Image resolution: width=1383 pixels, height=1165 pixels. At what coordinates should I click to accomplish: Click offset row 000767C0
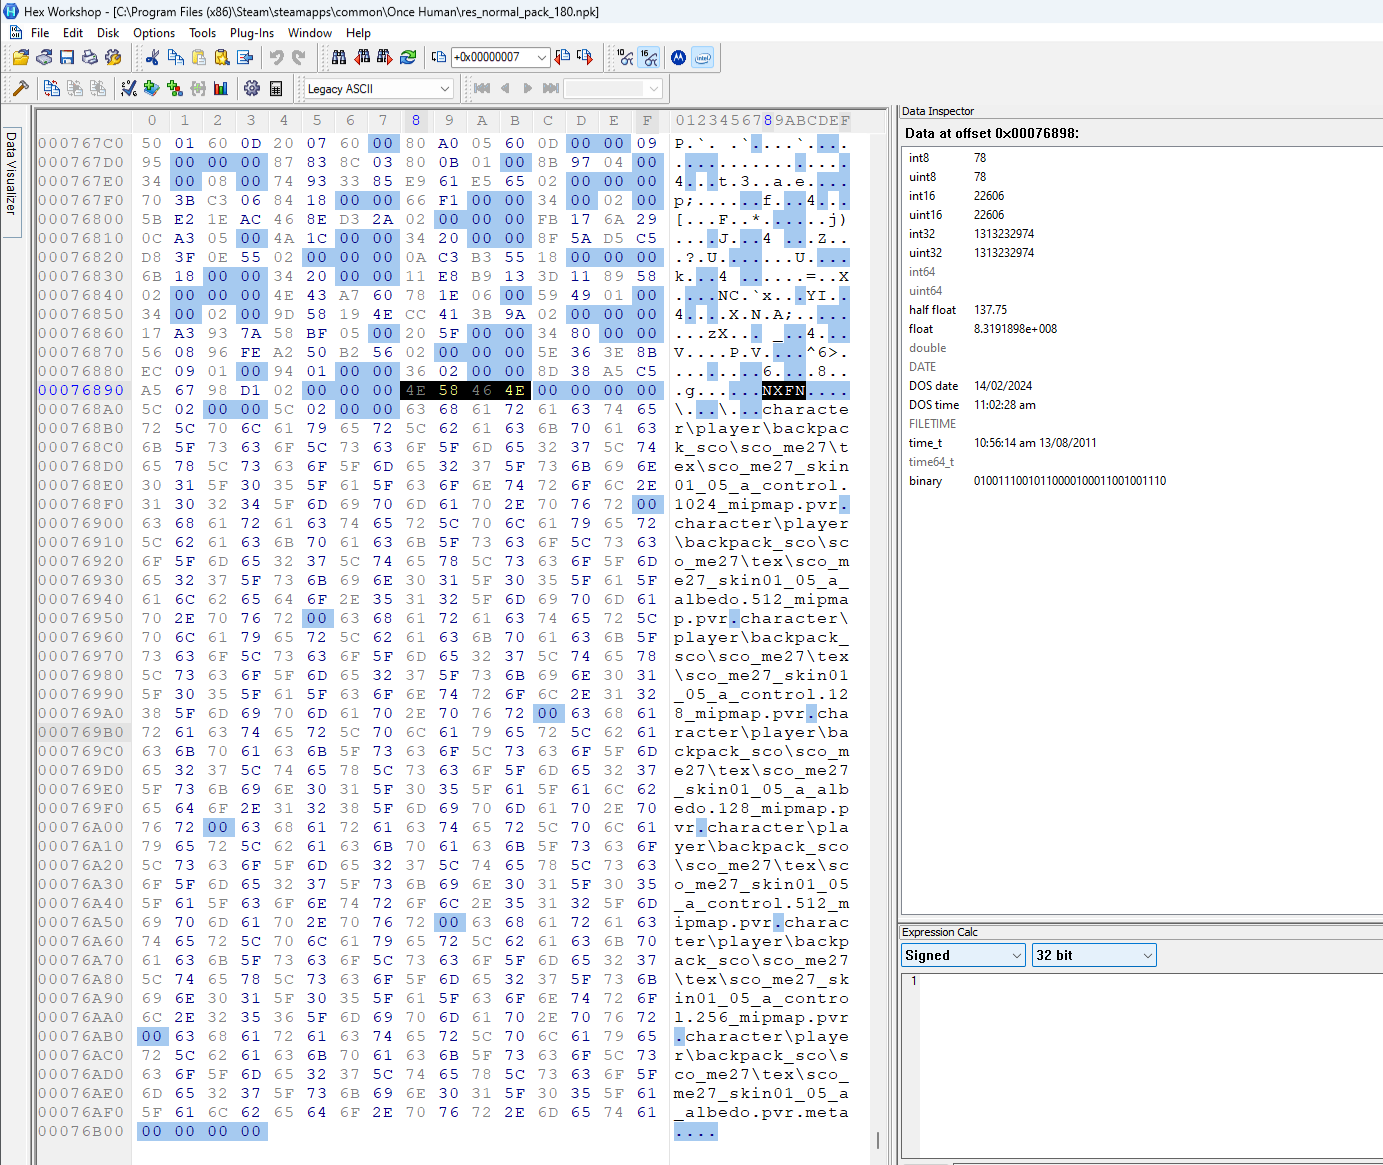pos(81,143)
